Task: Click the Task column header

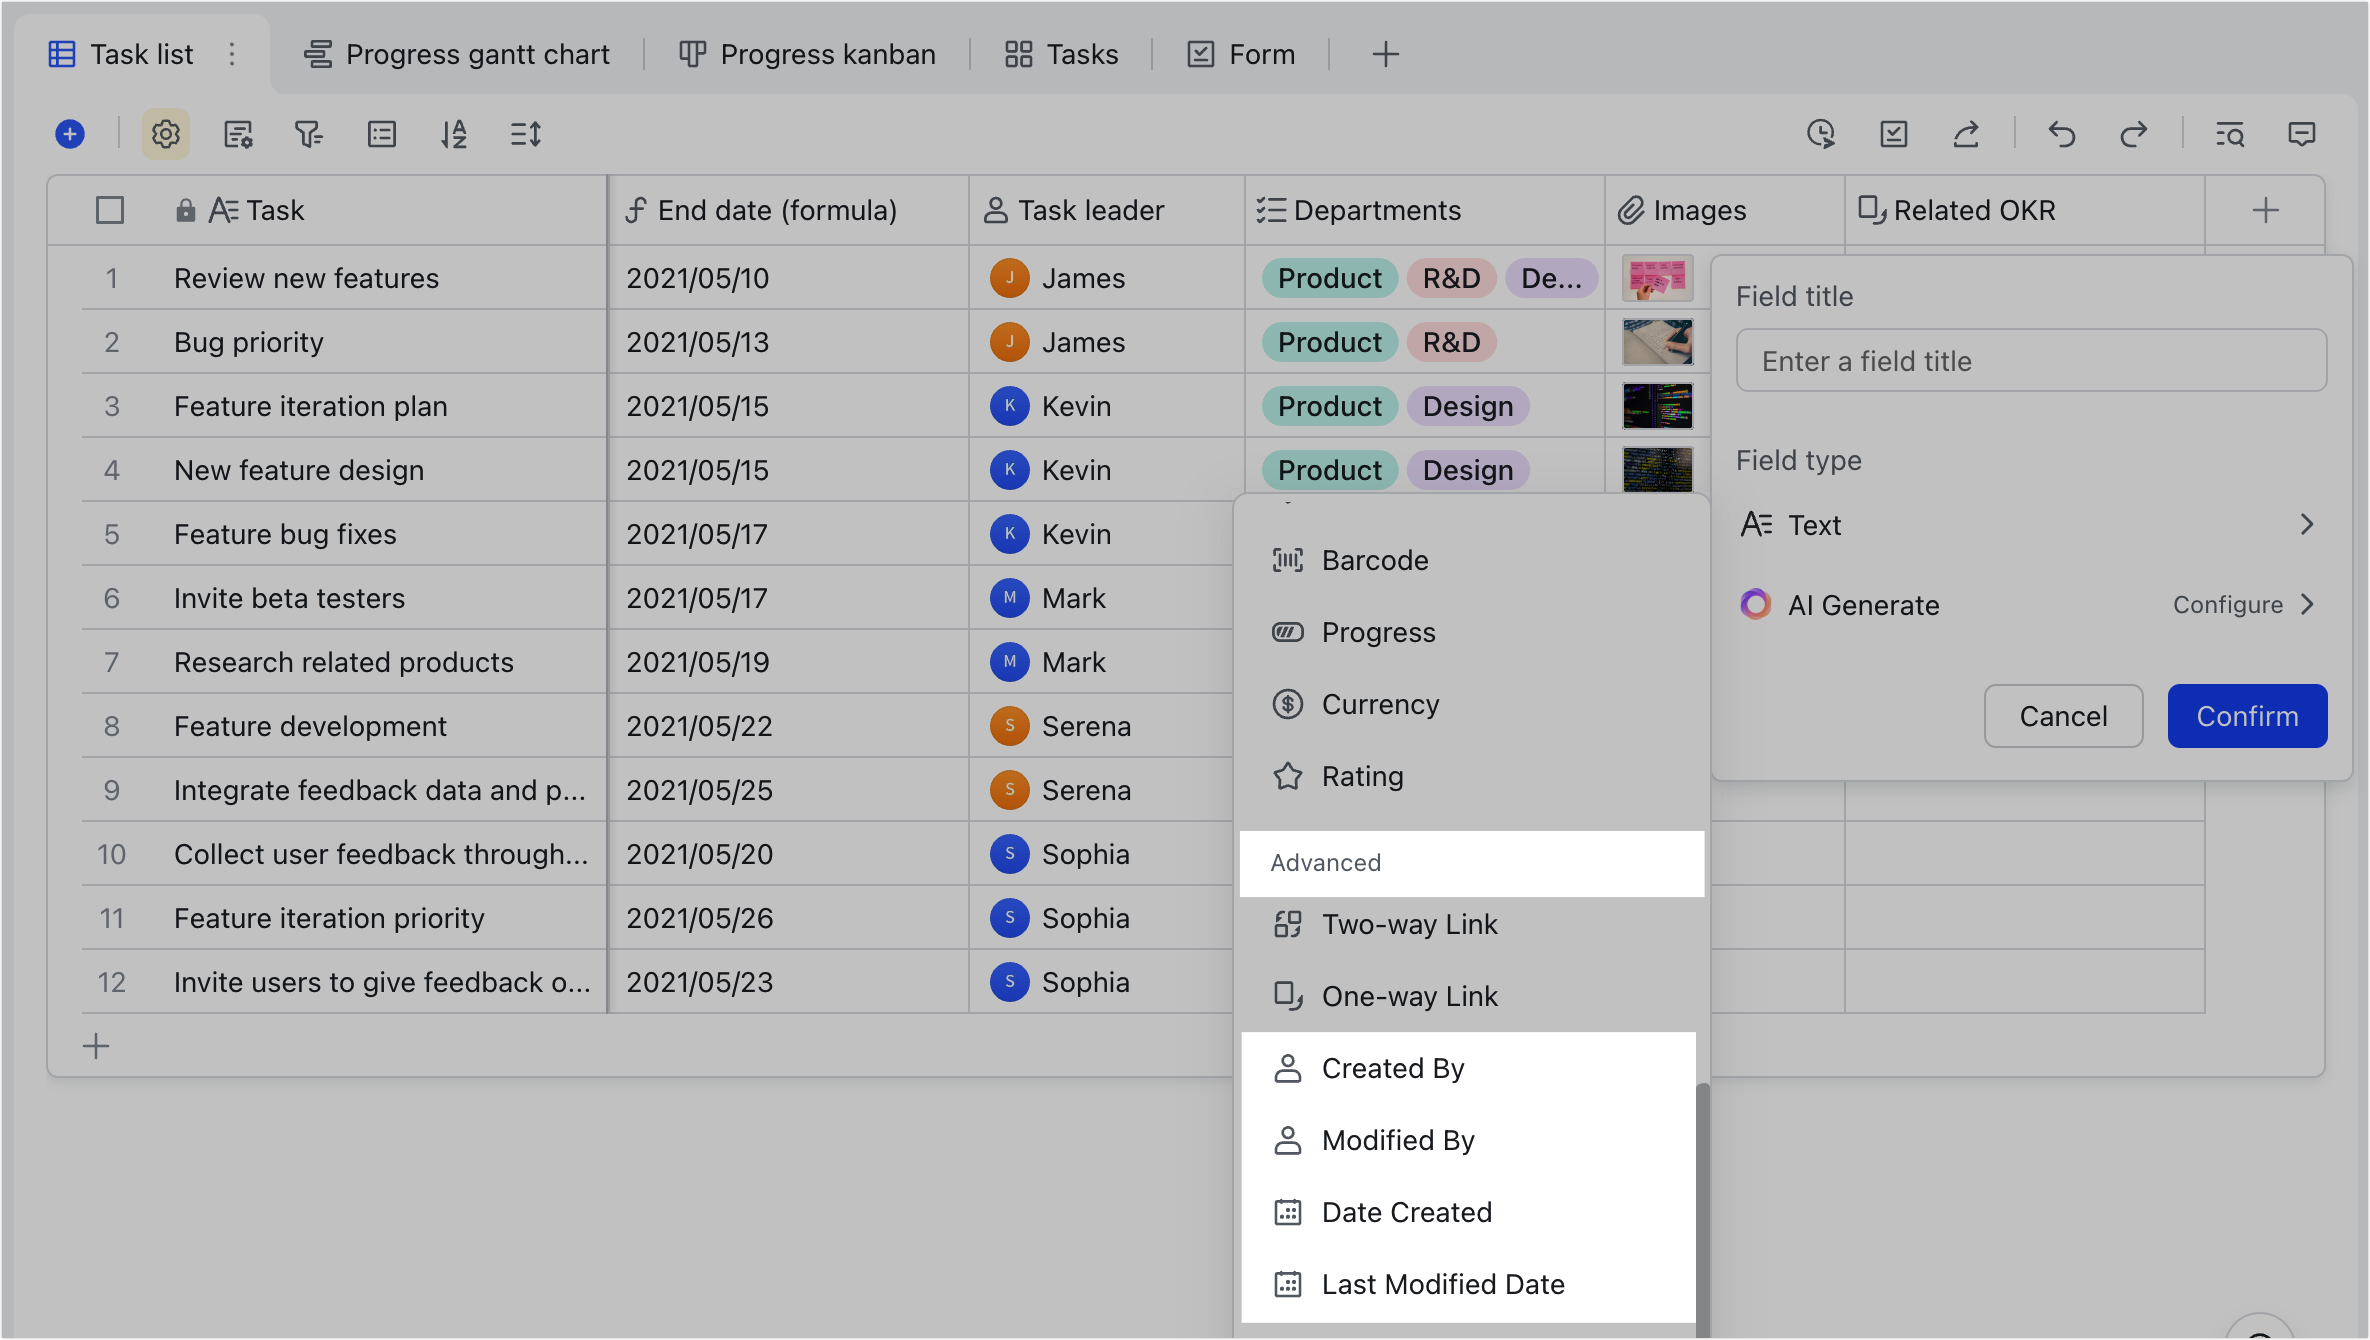Action: coord(327,210)
